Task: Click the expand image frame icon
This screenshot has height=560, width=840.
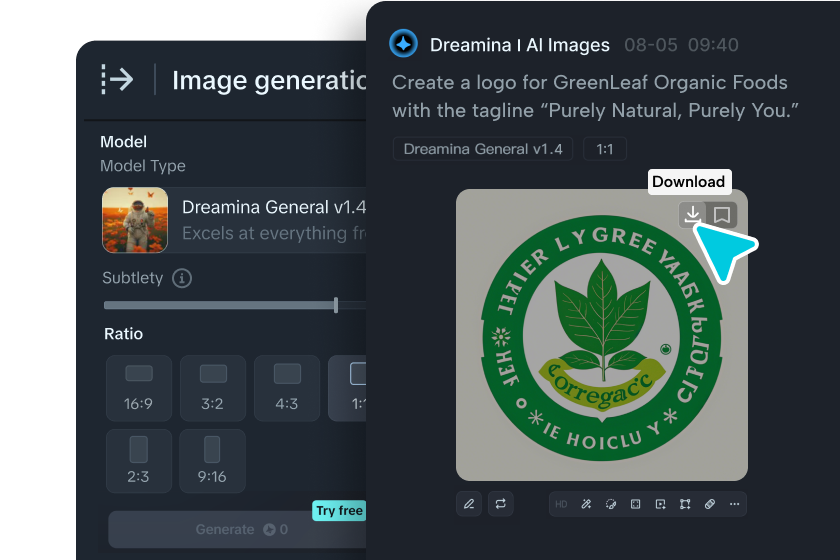Action: (x=635, y=504)
